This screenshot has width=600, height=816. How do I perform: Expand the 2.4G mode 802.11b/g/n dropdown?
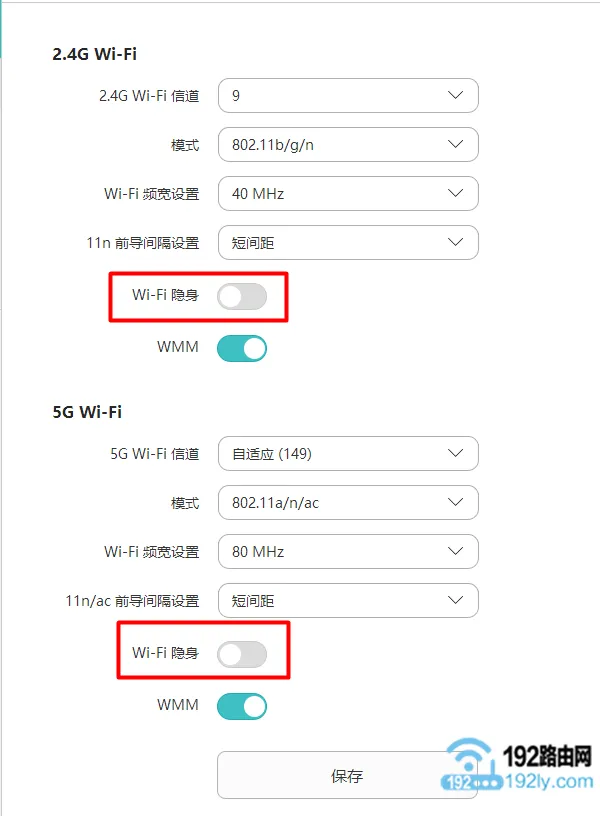(x=347, y=145)
